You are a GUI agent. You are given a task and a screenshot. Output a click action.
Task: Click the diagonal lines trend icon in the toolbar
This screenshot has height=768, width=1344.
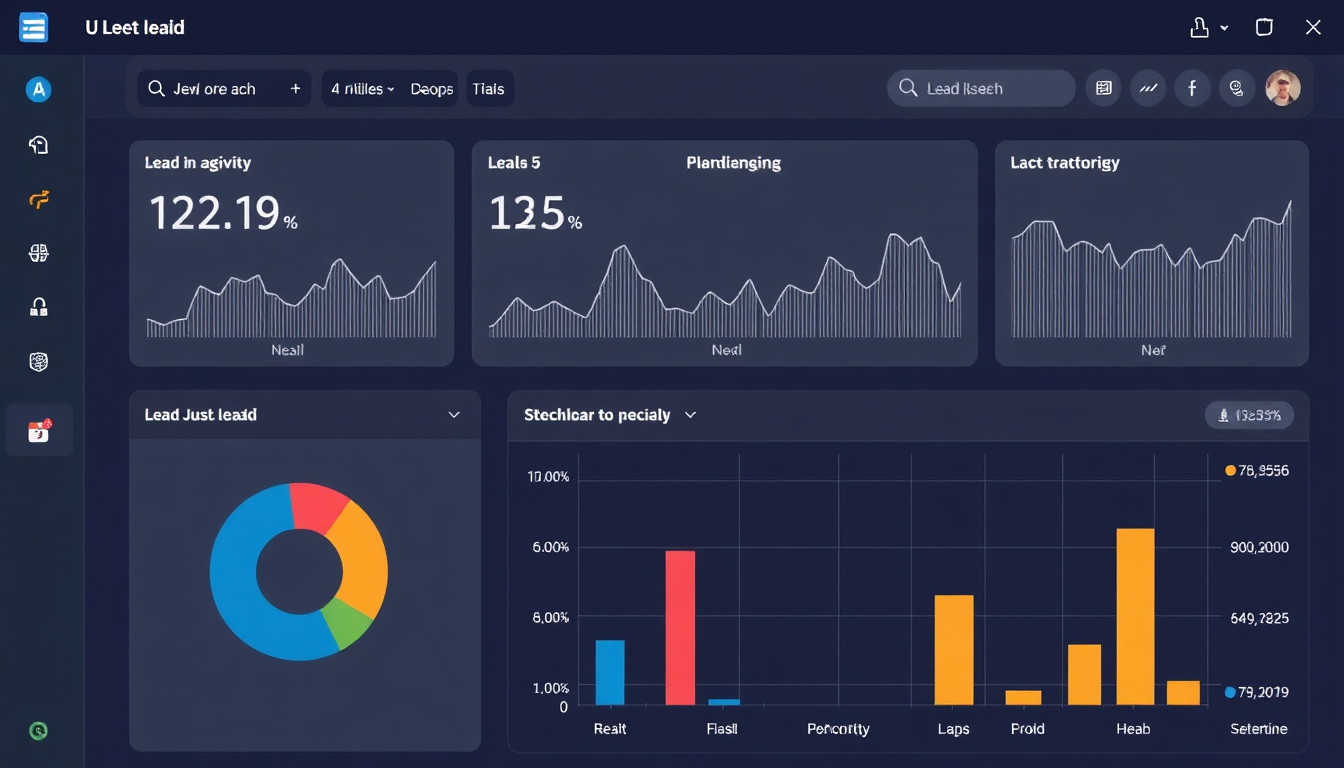1148,89
